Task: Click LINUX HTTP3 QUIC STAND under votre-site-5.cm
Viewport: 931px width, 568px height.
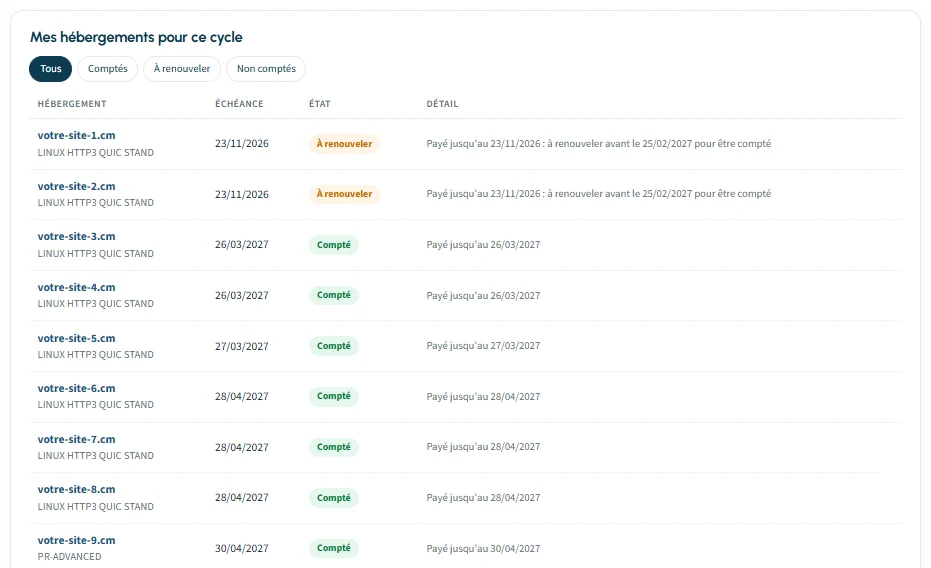Action: coord(96,354)
